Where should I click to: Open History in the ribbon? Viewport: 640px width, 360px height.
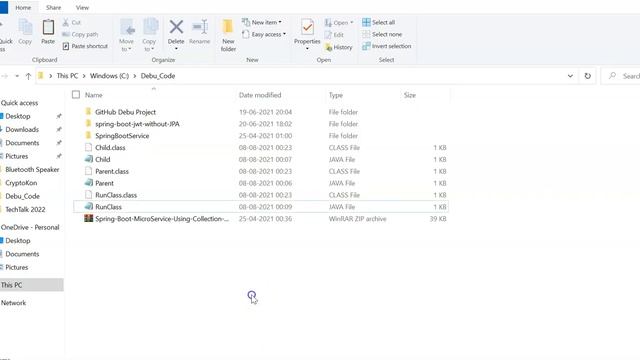(338, 47)
